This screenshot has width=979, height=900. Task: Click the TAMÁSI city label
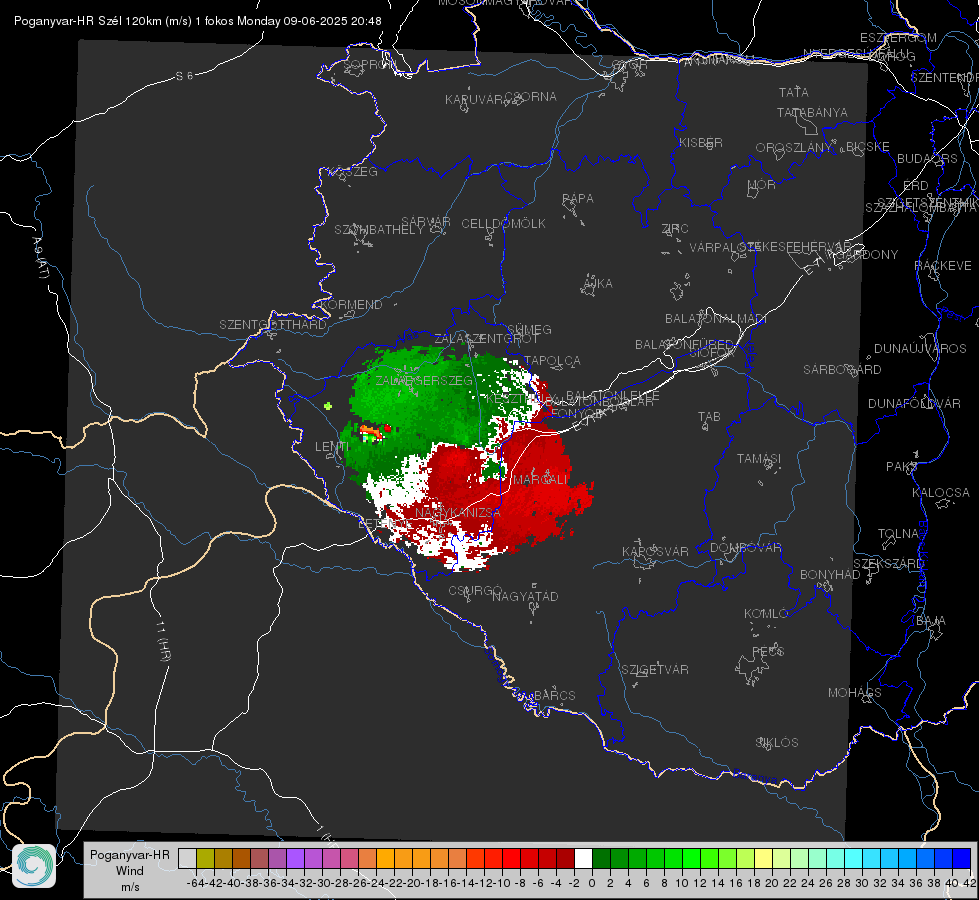(x=759, y=458)
